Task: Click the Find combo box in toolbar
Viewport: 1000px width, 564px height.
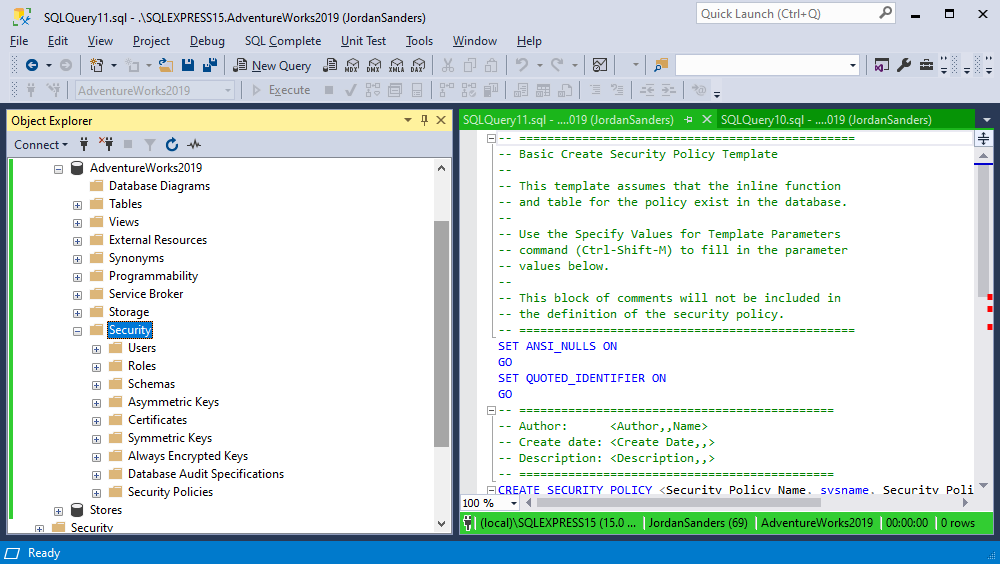Action: tap(767, 65)
